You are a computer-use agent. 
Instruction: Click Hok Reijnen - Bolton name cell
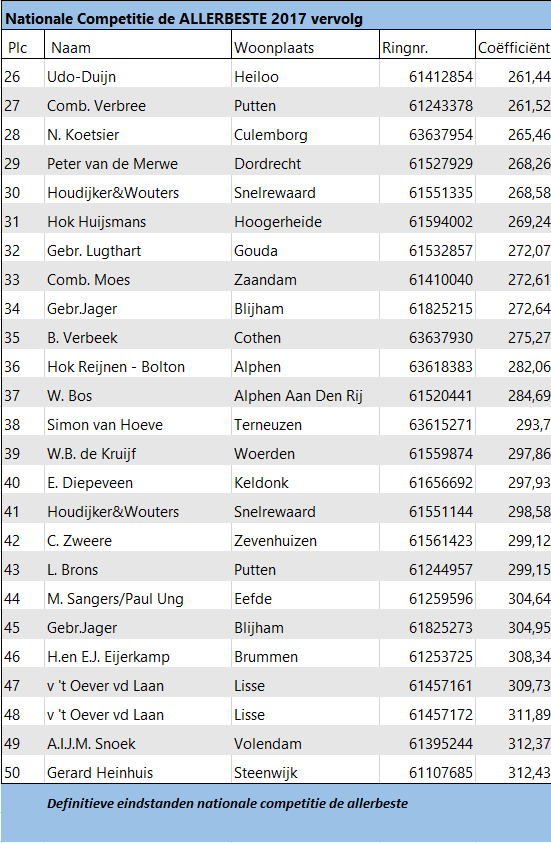[138, 365]
